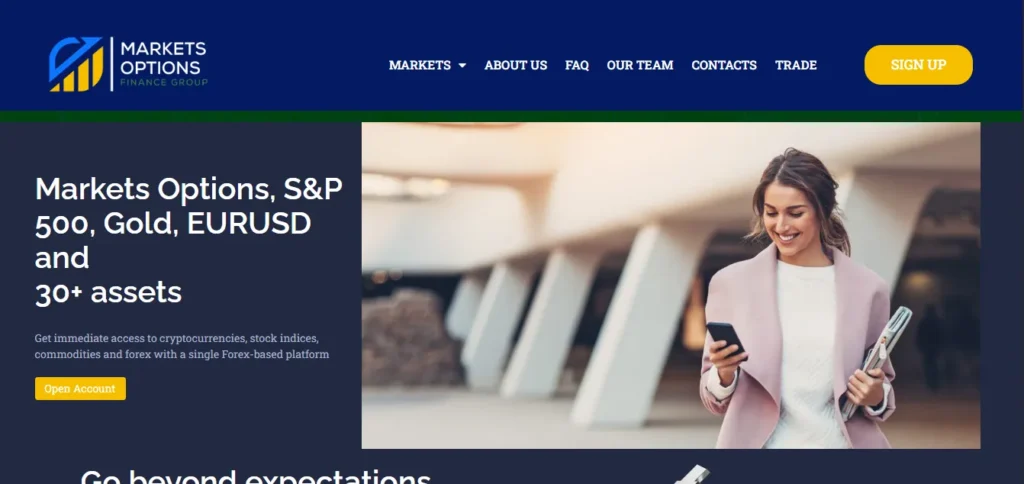
Task: Expand the Markets dropdown arrow
Action: click(x=462, y=65)
